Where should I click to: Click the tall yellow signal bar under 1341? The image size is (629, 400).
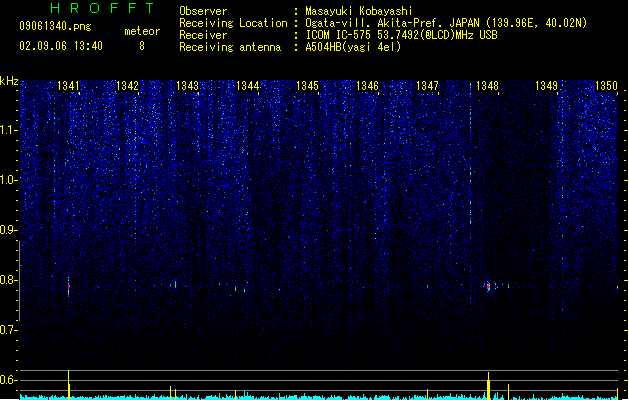69,385
